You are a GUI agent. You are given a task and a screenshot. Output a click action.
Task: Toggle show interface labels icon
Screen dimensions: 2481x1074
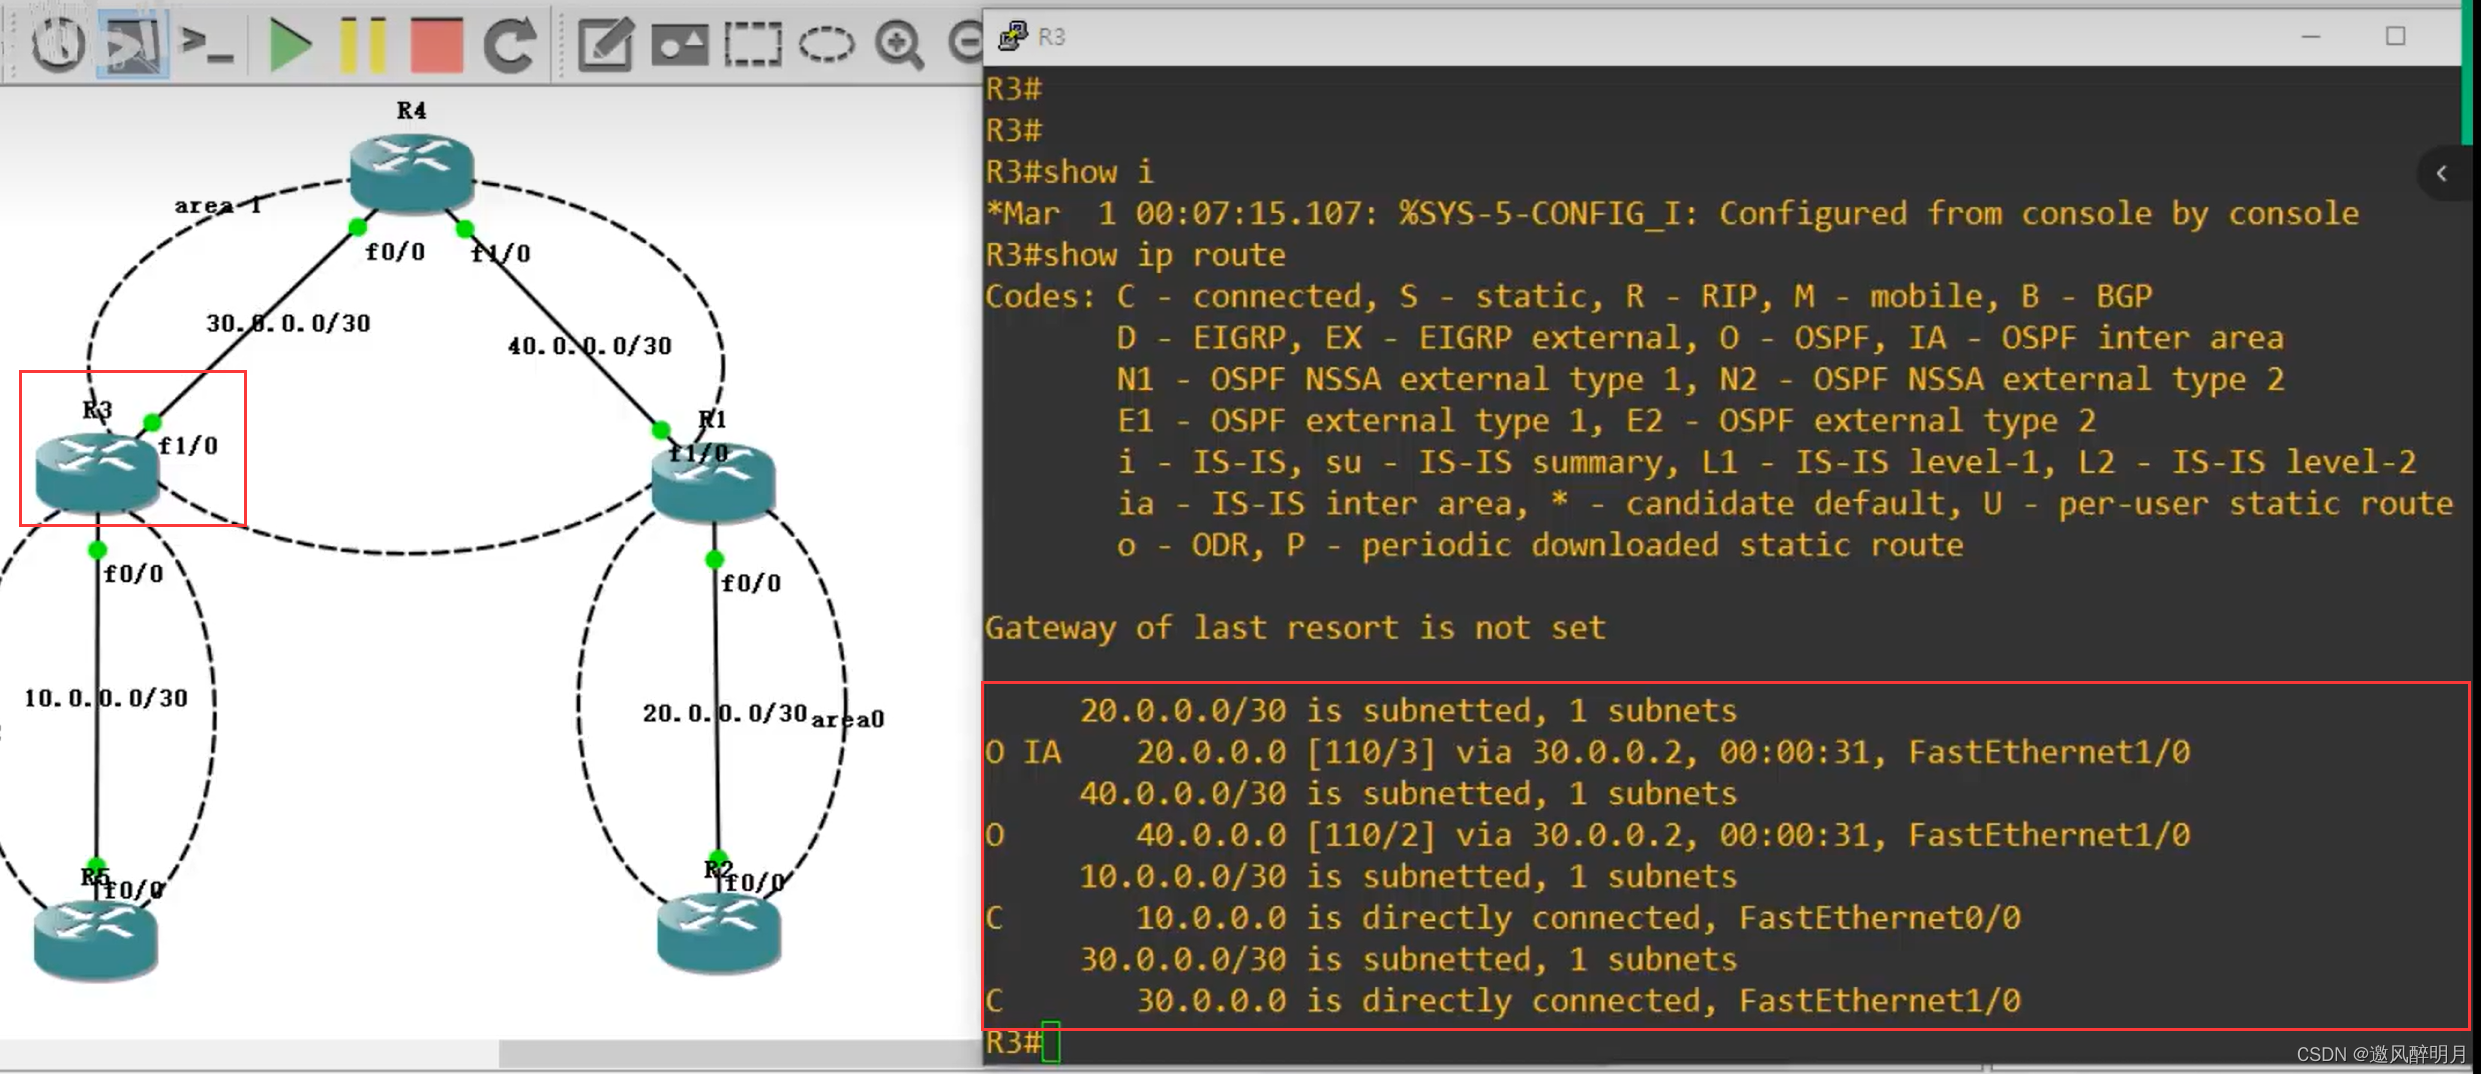[132, 43]
